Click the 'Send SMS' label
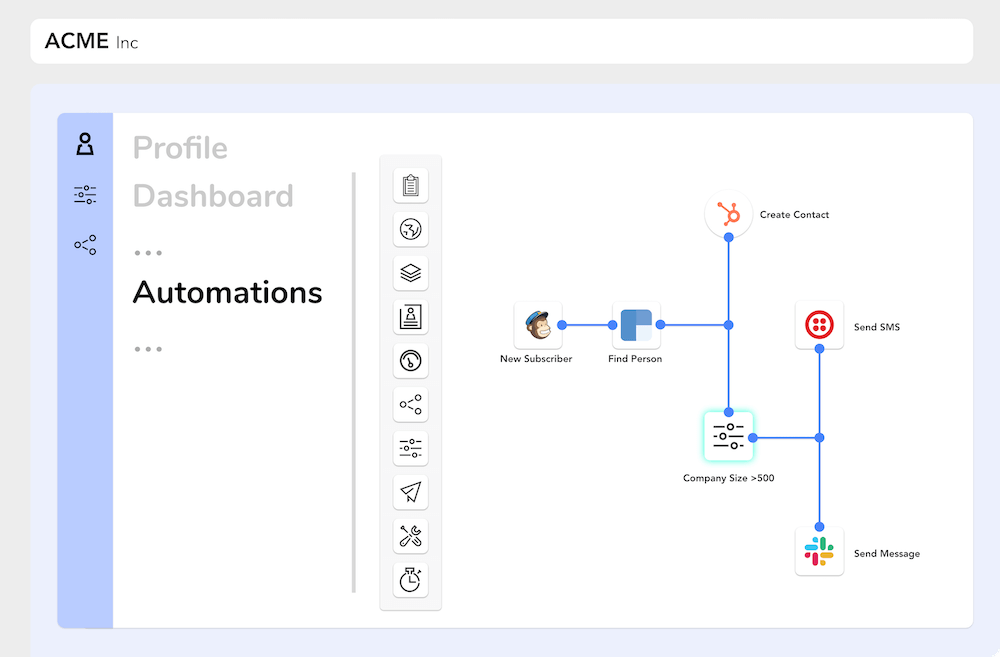Image resolution: width=1000 pixels, height=657 pixels. coord(877,327)
